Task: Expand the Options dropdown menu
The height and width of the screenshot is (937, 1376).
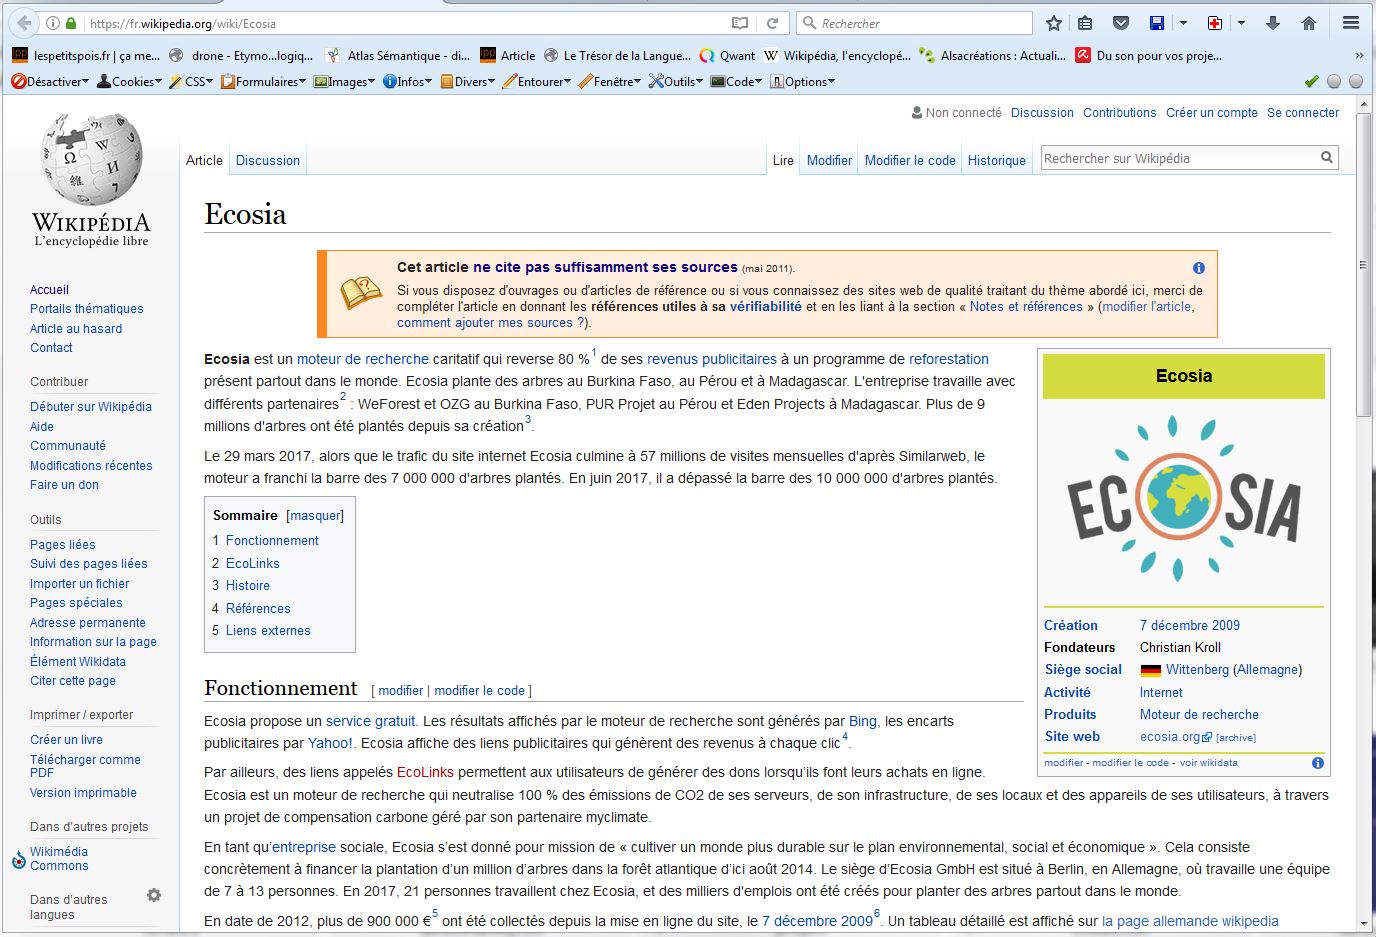Action: click(x=802, y=82)
